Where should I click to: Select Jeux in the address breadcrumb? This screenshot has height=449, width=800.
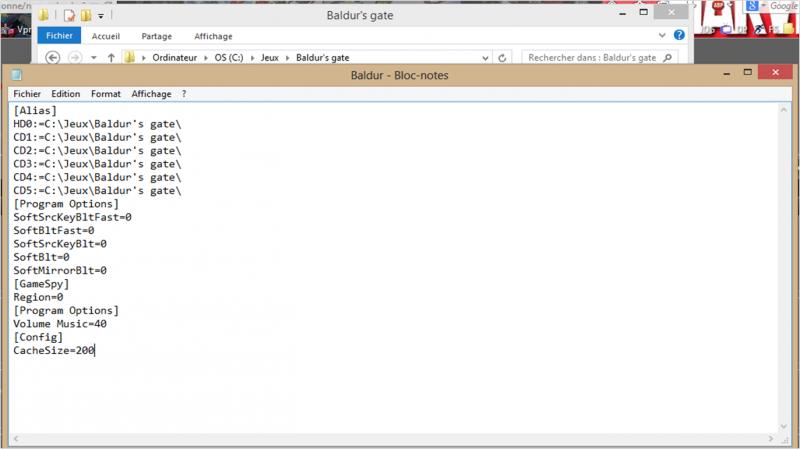pos(269,58)
